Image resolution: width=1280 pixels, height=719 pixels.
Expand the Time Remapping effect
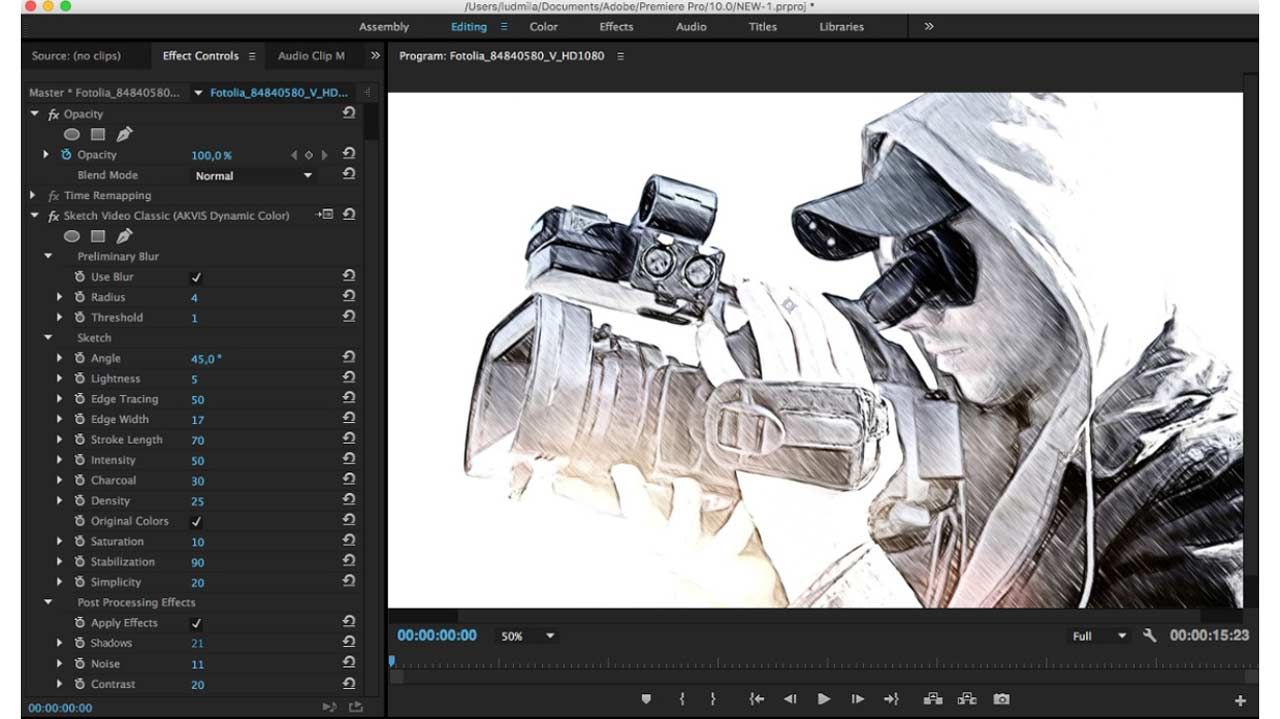tap(34, 196)
